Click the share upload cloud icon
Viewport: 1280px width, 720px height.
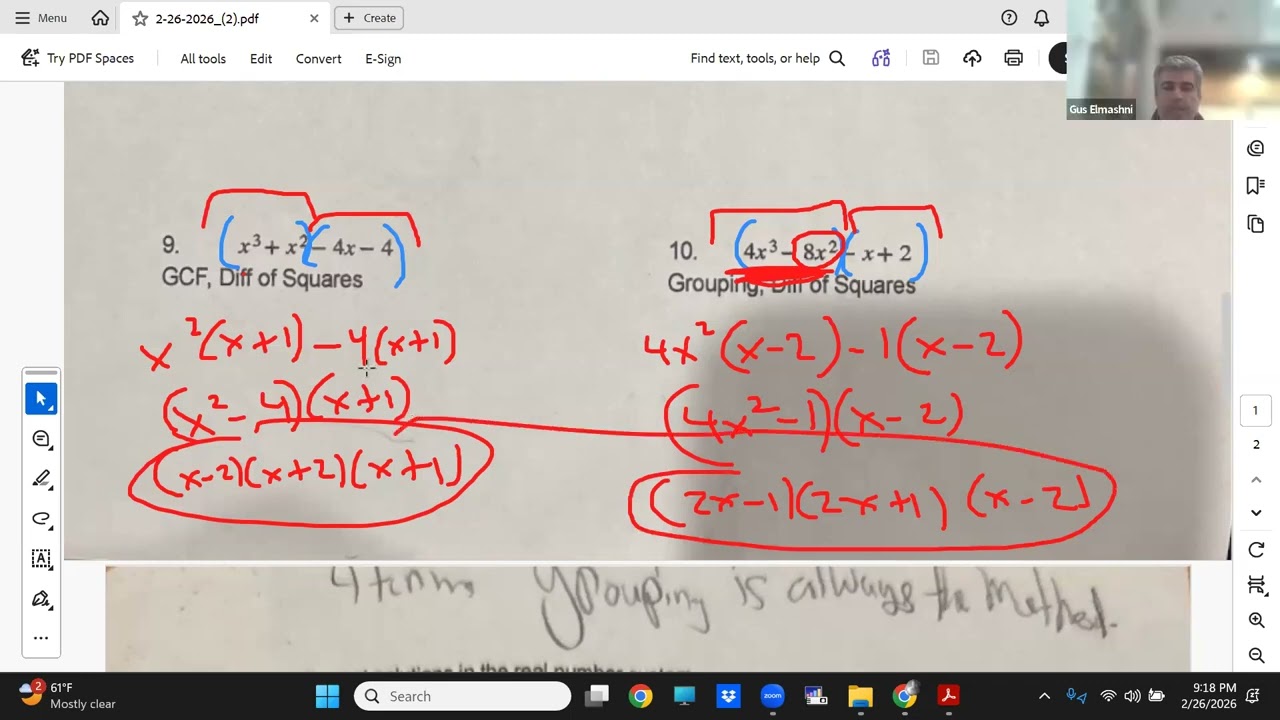coord(972,58)
